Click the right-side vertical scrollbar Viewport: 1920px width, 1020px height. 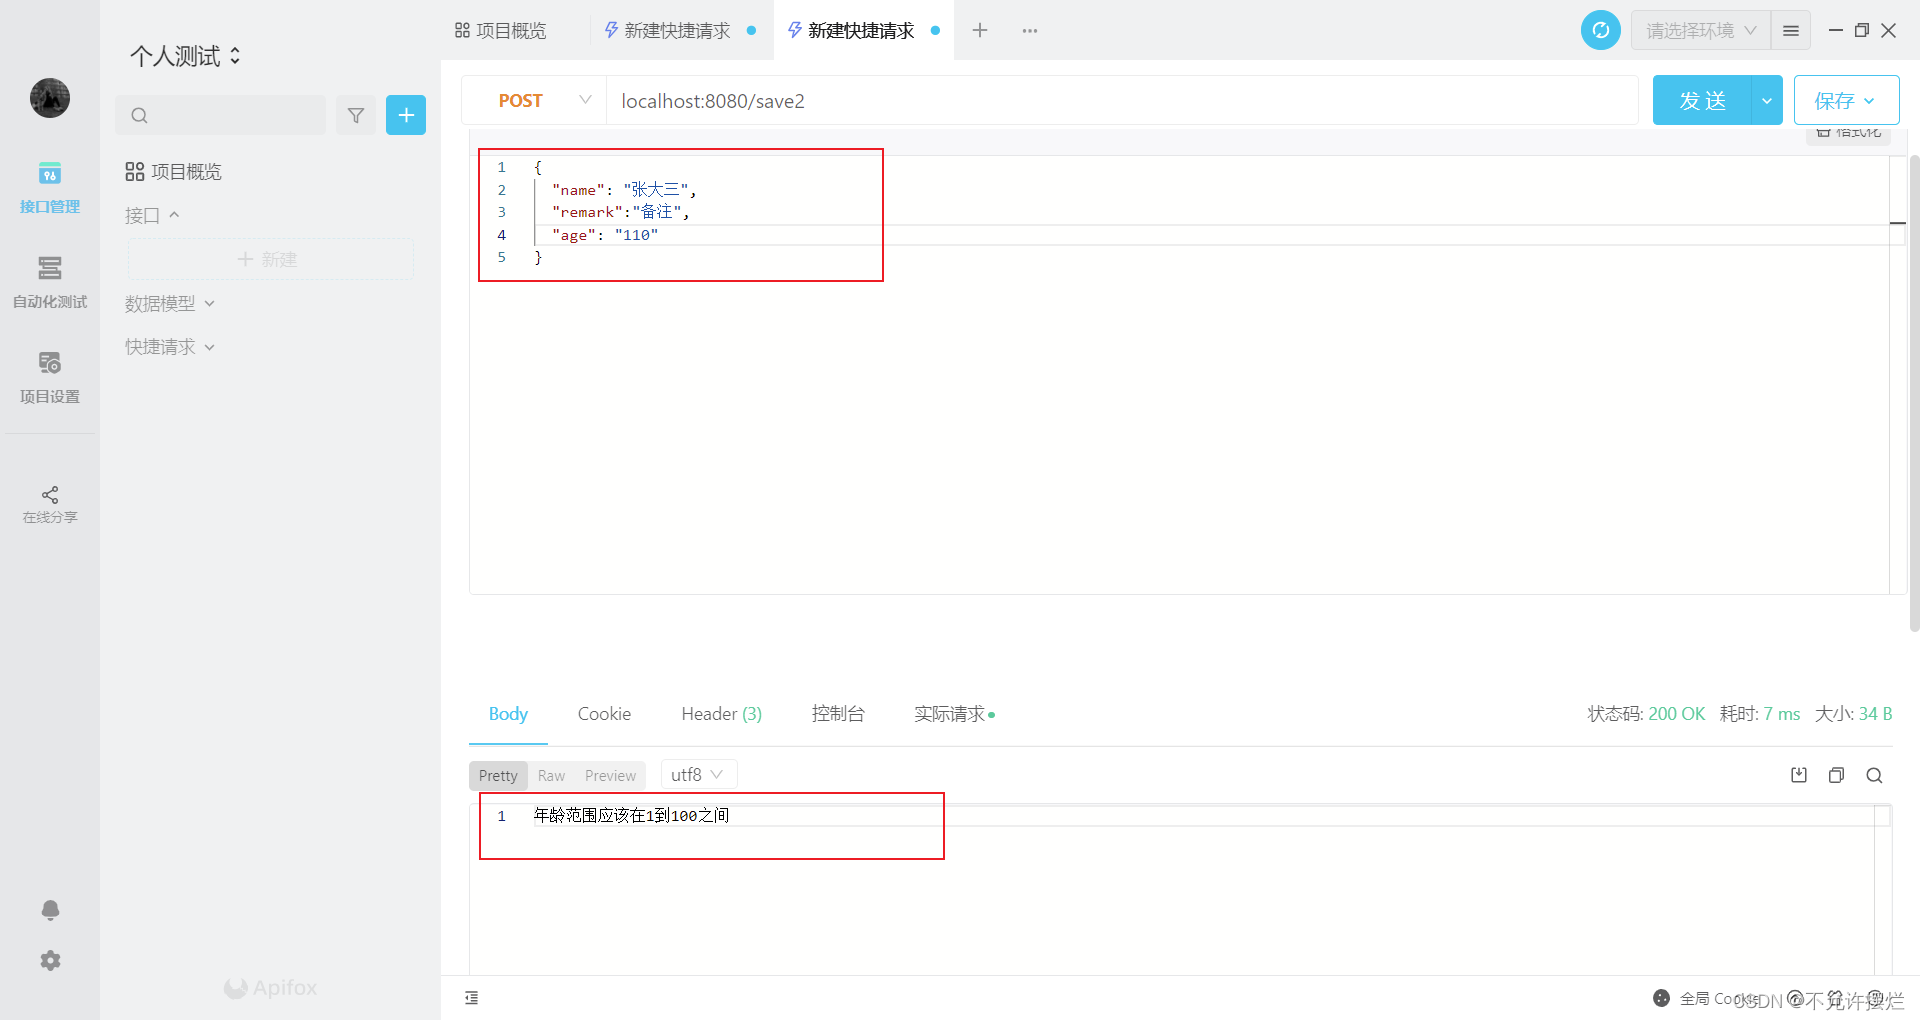tap(1914, 393)
